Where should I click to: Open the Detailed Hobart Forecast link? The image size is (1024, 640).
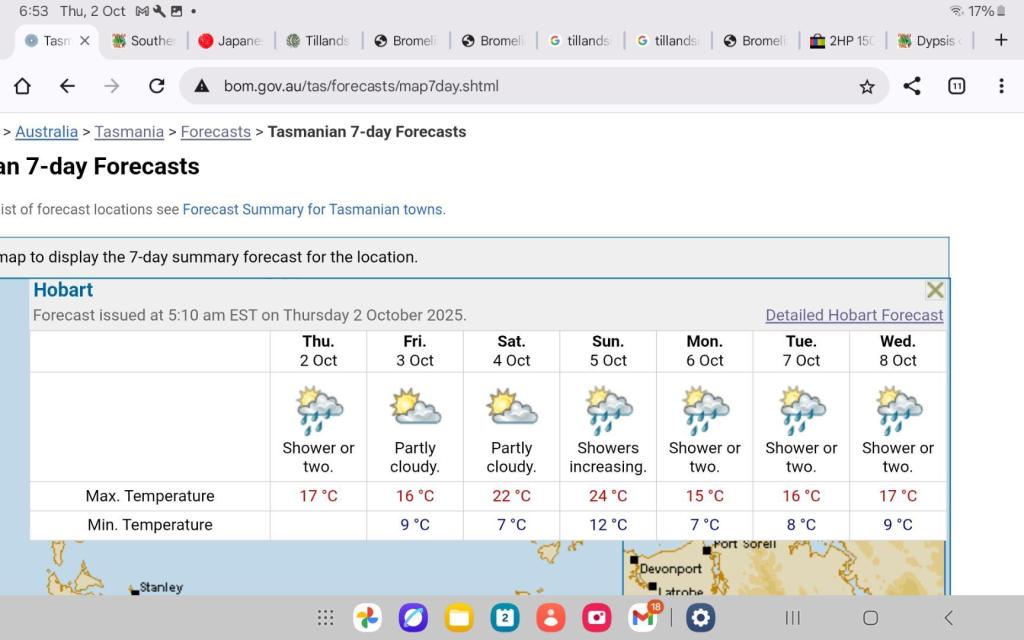point(854,315)
